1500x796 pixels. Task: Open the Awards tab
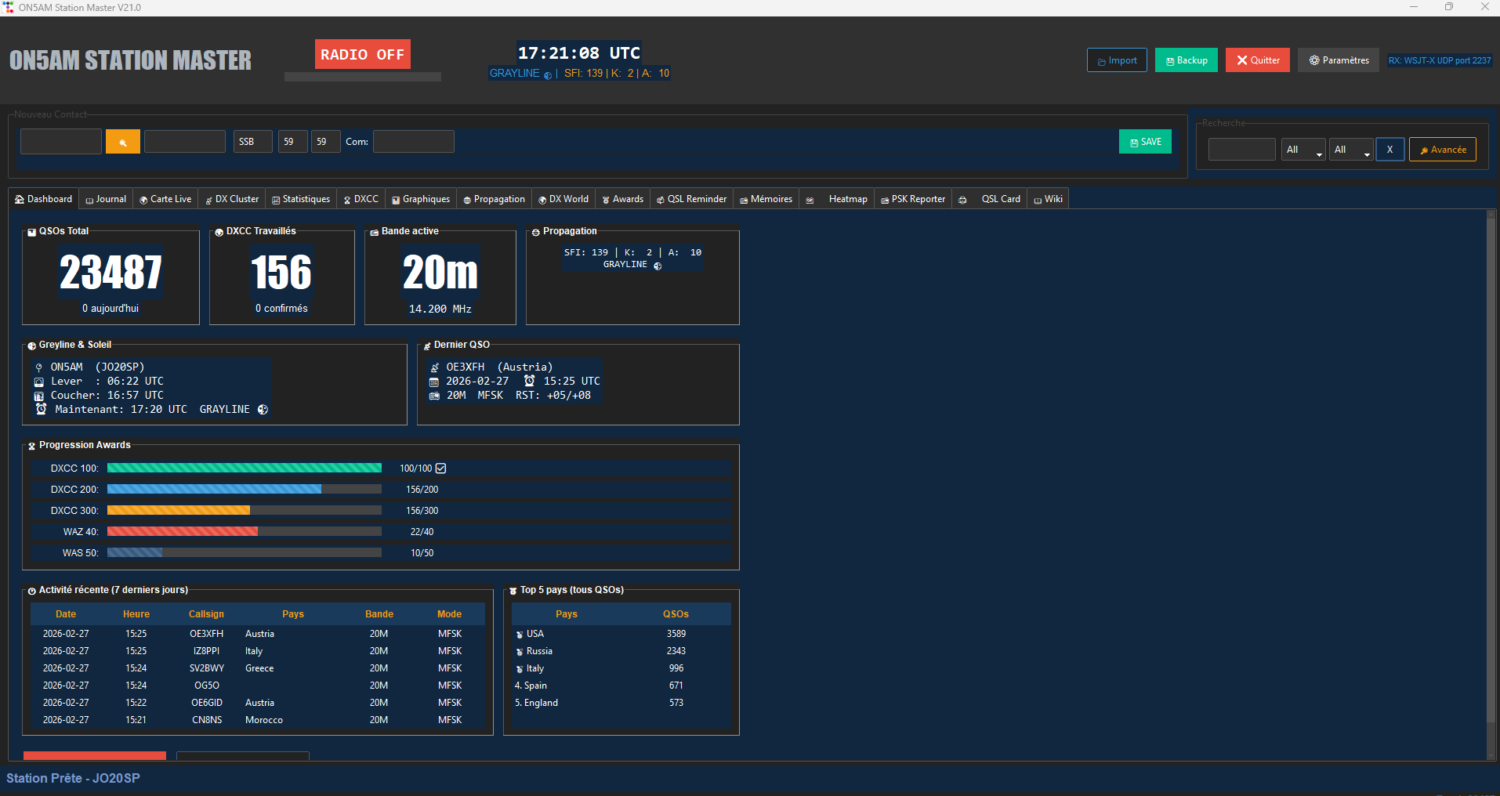point(622,199)
